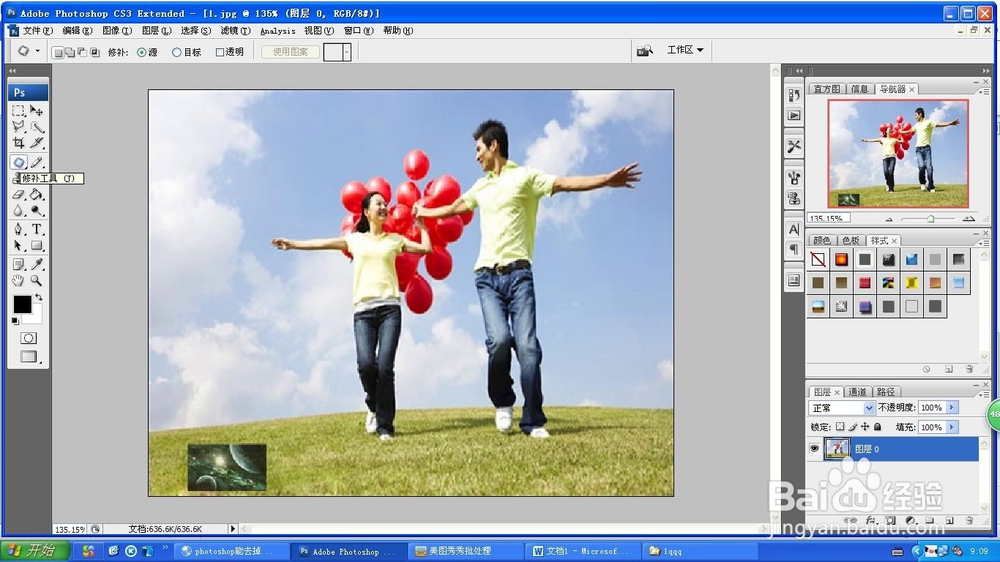Image resolution: width=1000 pixels, height=562 pixels.
Task: Click the Move tool
Action: point(37,110)
